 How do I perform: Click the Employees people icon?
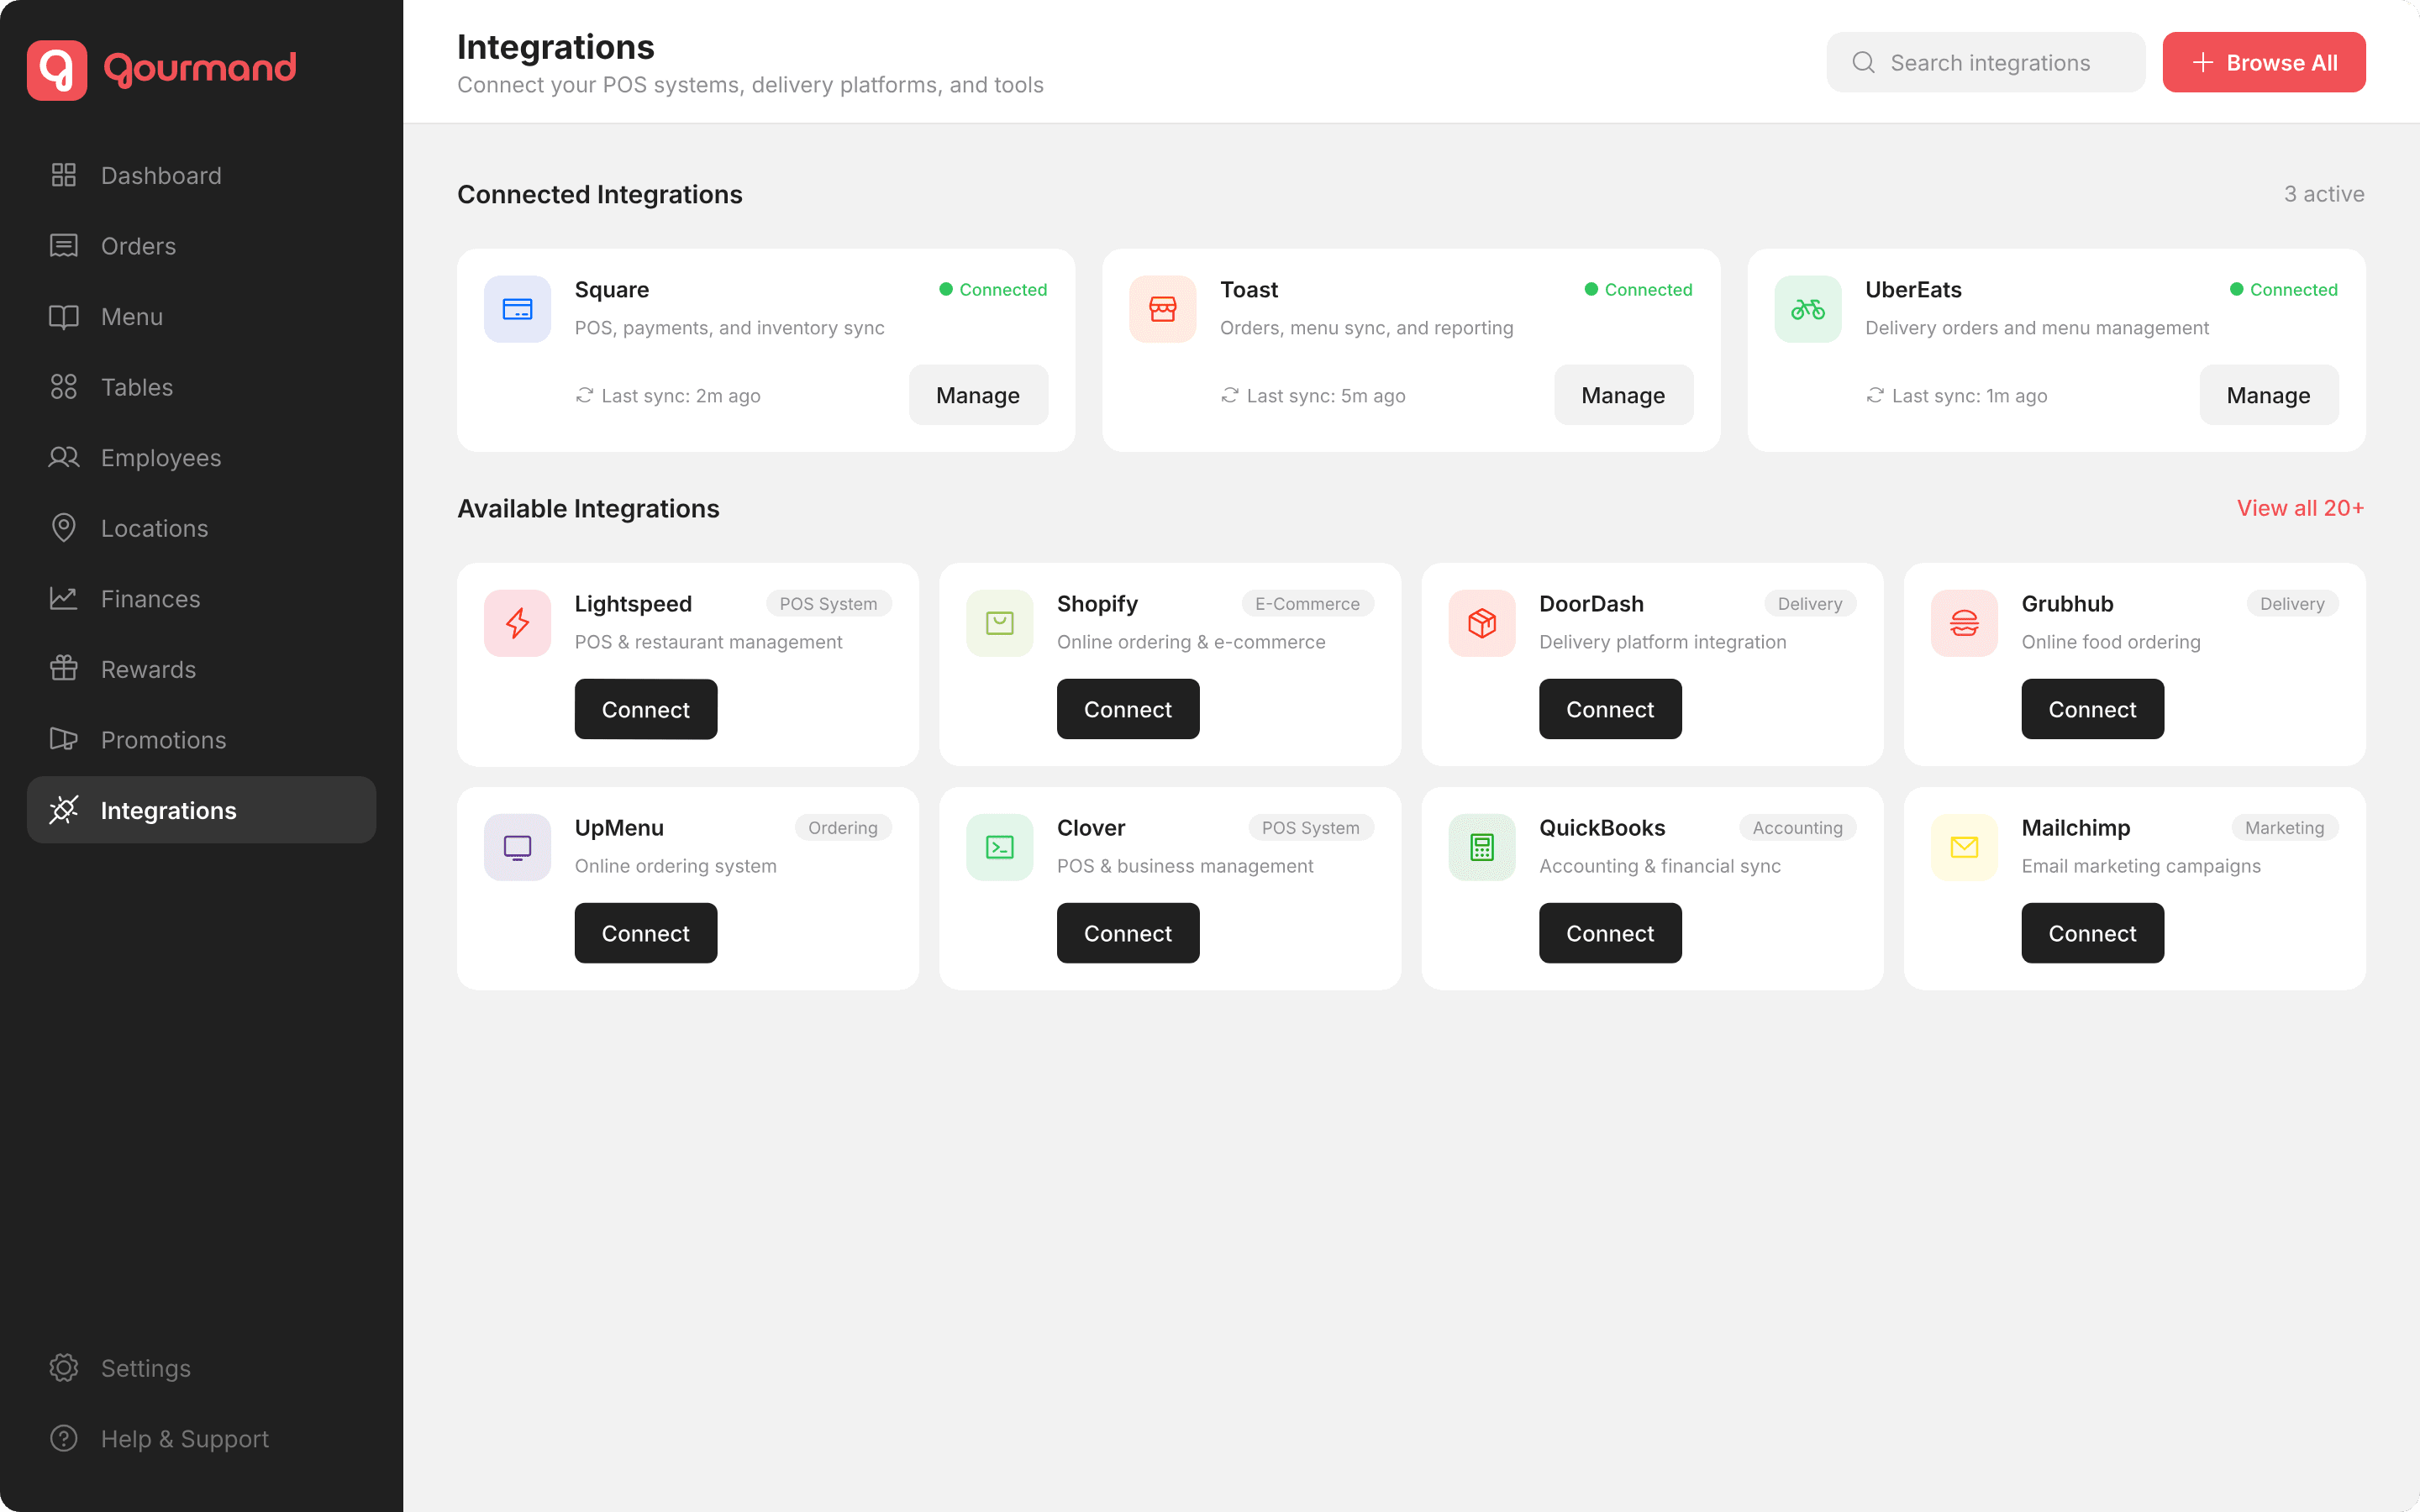pyautogui.click(x=64, y=458)
